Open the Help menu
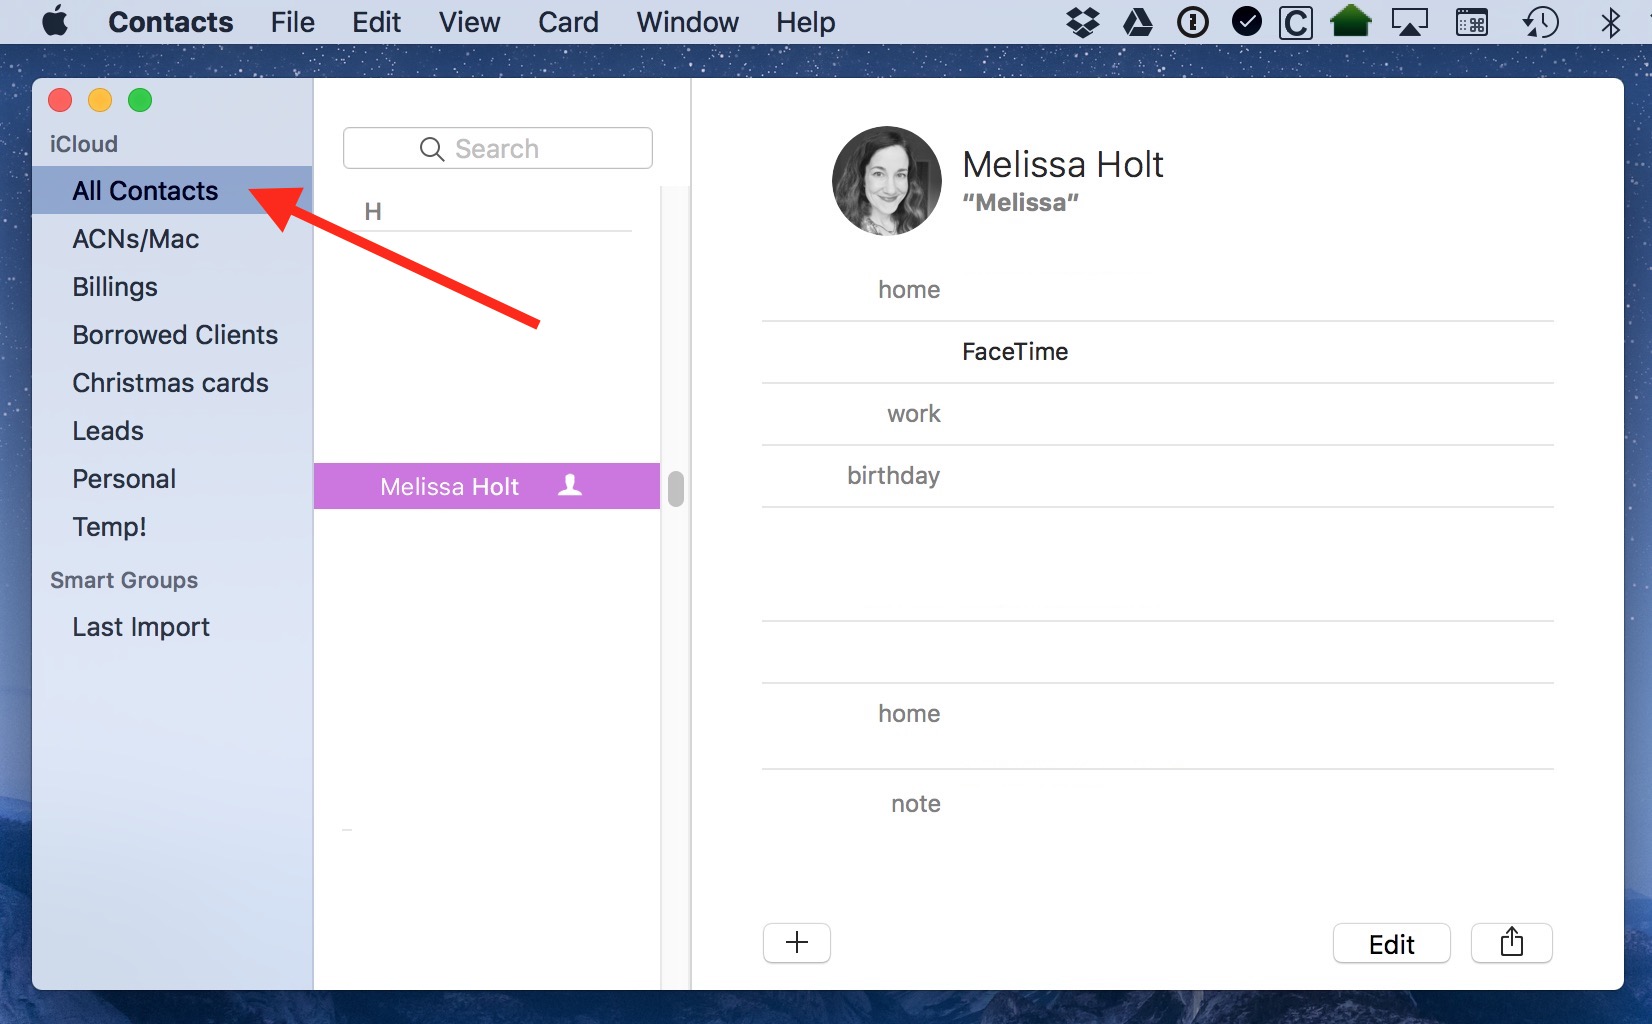 [x=805, y=22]
